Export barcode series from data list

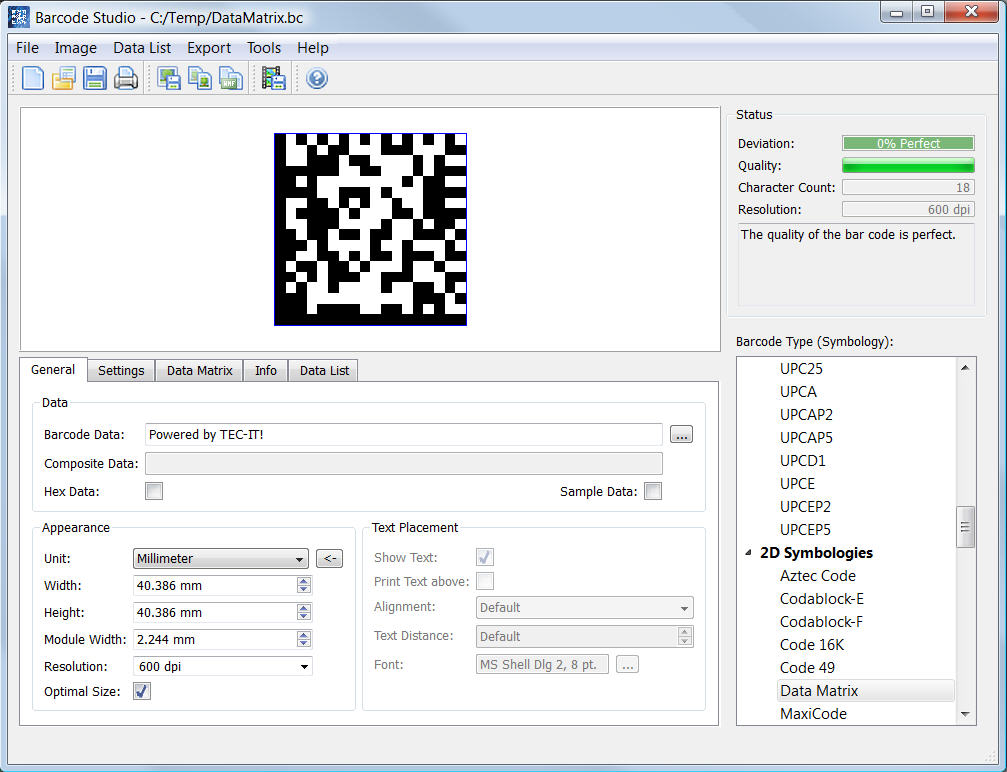tap(274, 78)
